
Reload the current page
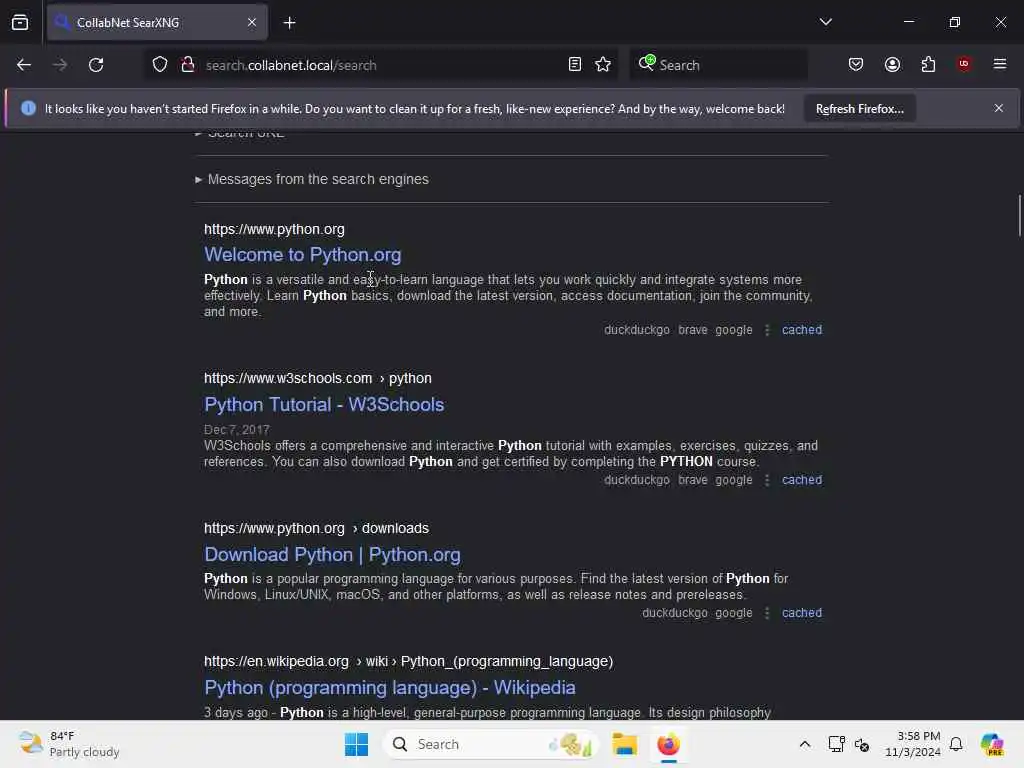(x=96, y=65)
